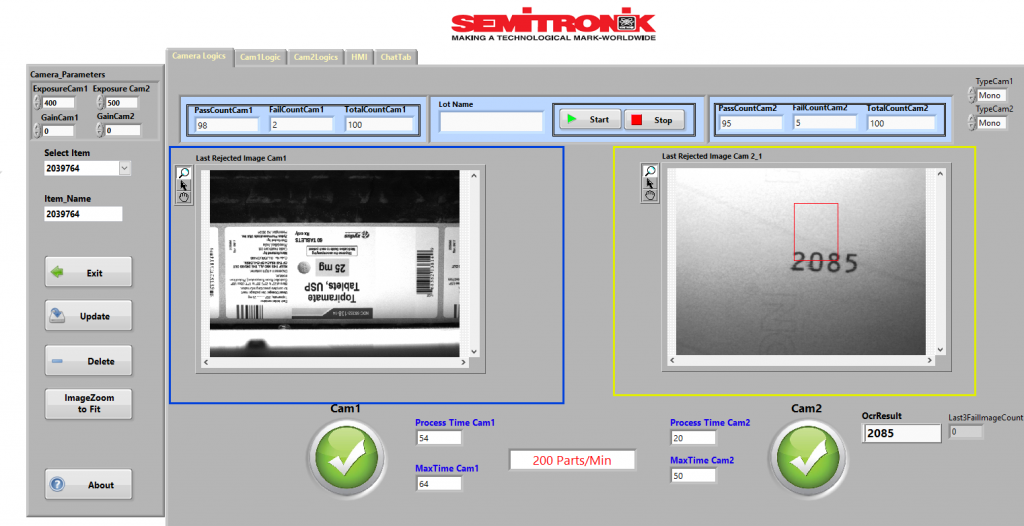Select the pointer tool in Cam1 image viewer
This screenshot has height=526, width=1024.
184,185
